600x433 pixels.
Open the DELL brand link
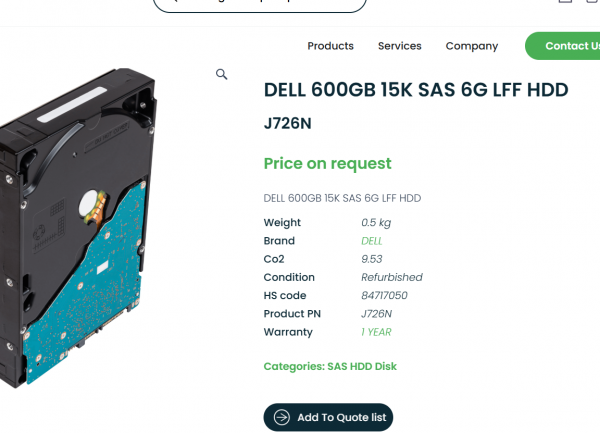tap(372, 241)
